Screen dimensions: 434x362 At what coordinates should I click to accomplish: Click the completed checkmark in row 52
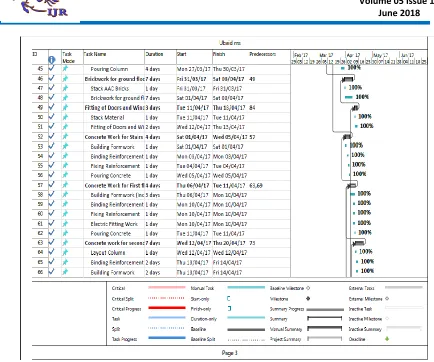(52, 136)
